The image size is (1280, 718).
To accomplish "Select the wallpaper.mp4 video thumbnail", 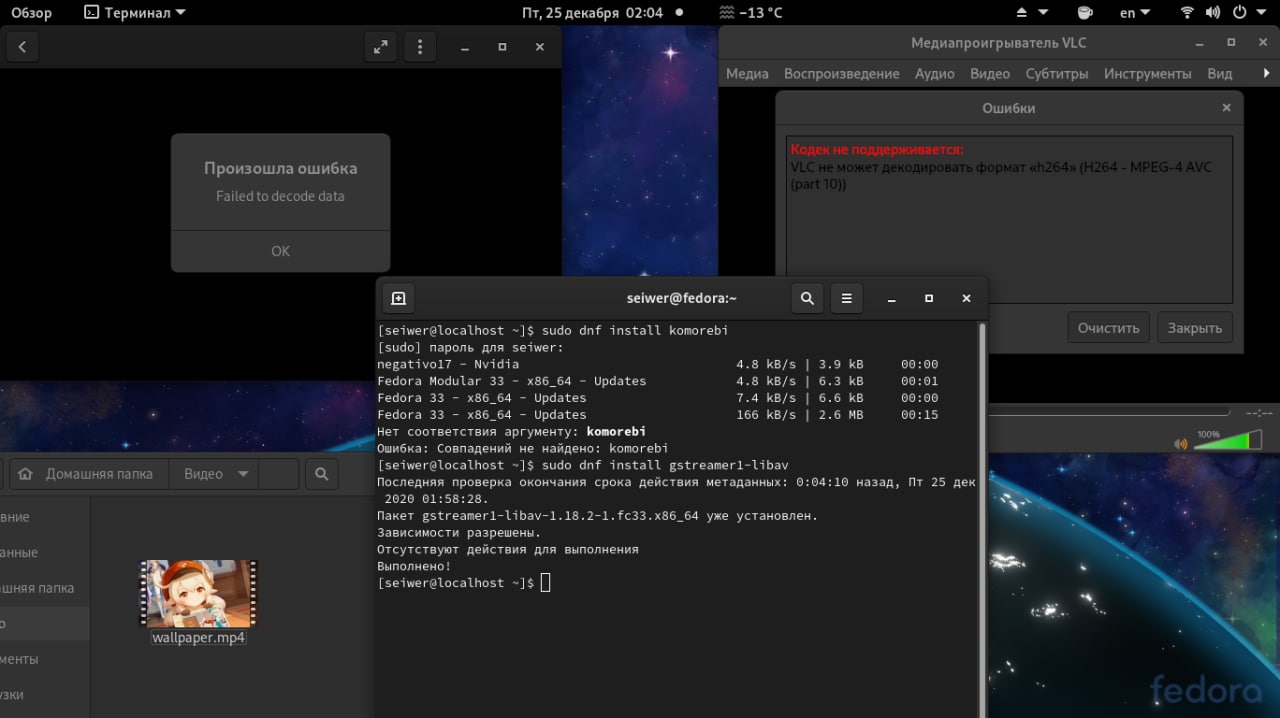I will pyautogui.click(x=198, y=594).
